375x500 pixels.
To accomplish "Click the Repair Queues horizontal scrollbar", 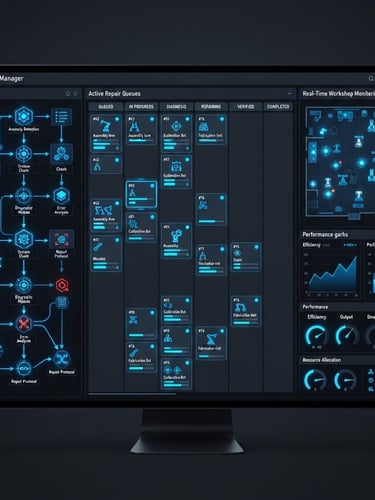I will (132, 394).
